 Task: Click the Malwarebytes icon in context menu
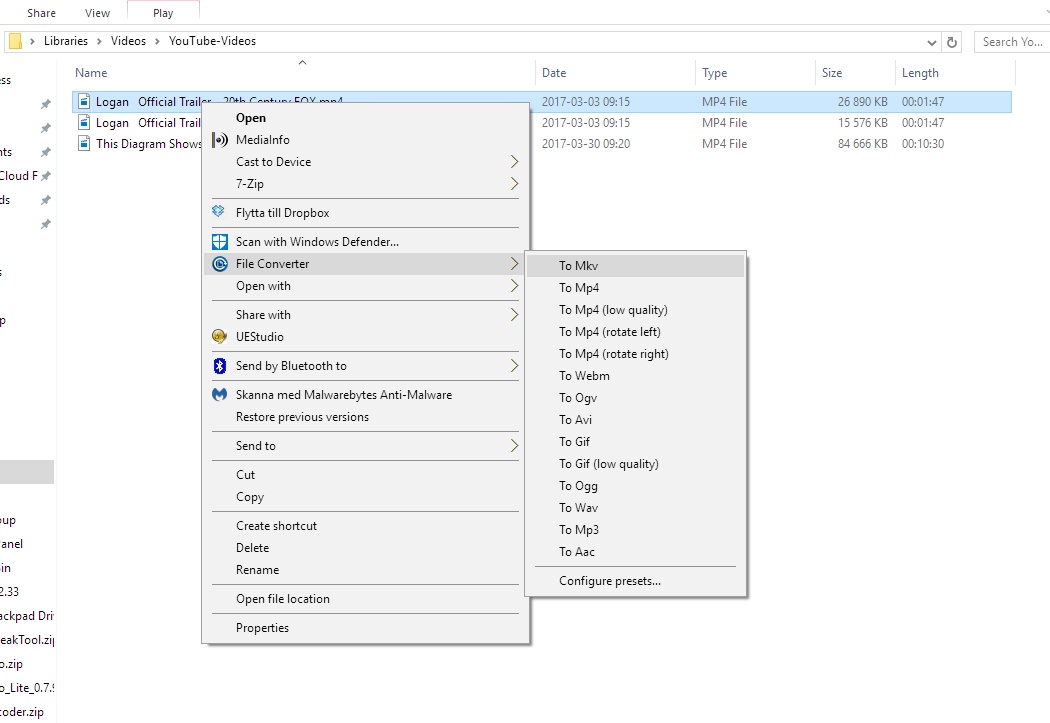coord(220,395)
